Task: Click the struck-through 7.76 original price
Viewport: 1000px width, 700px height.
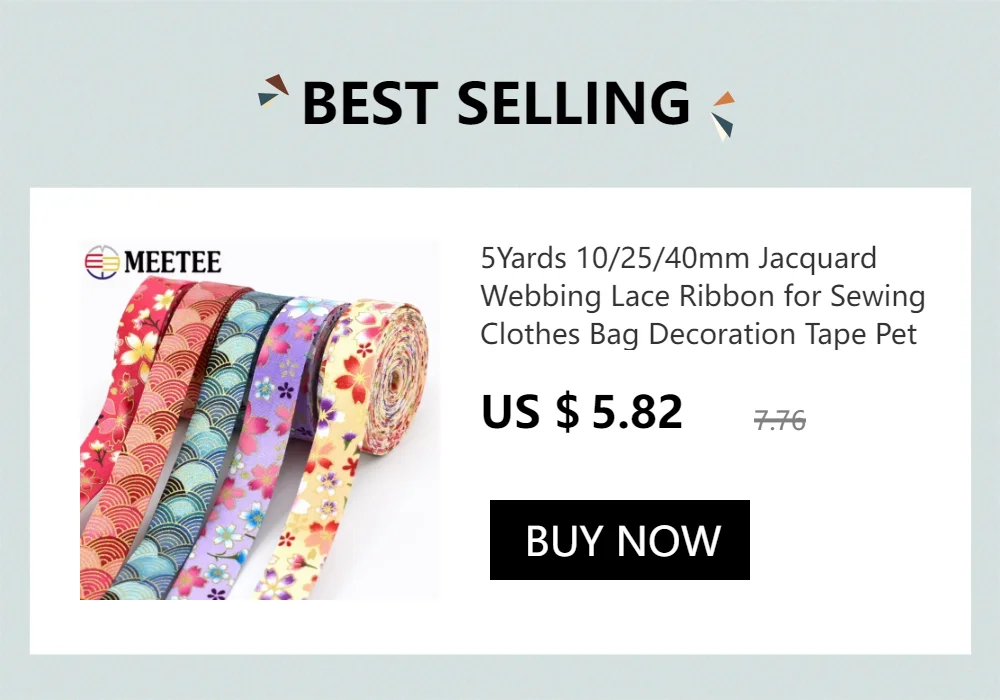Action: (779, 420)
